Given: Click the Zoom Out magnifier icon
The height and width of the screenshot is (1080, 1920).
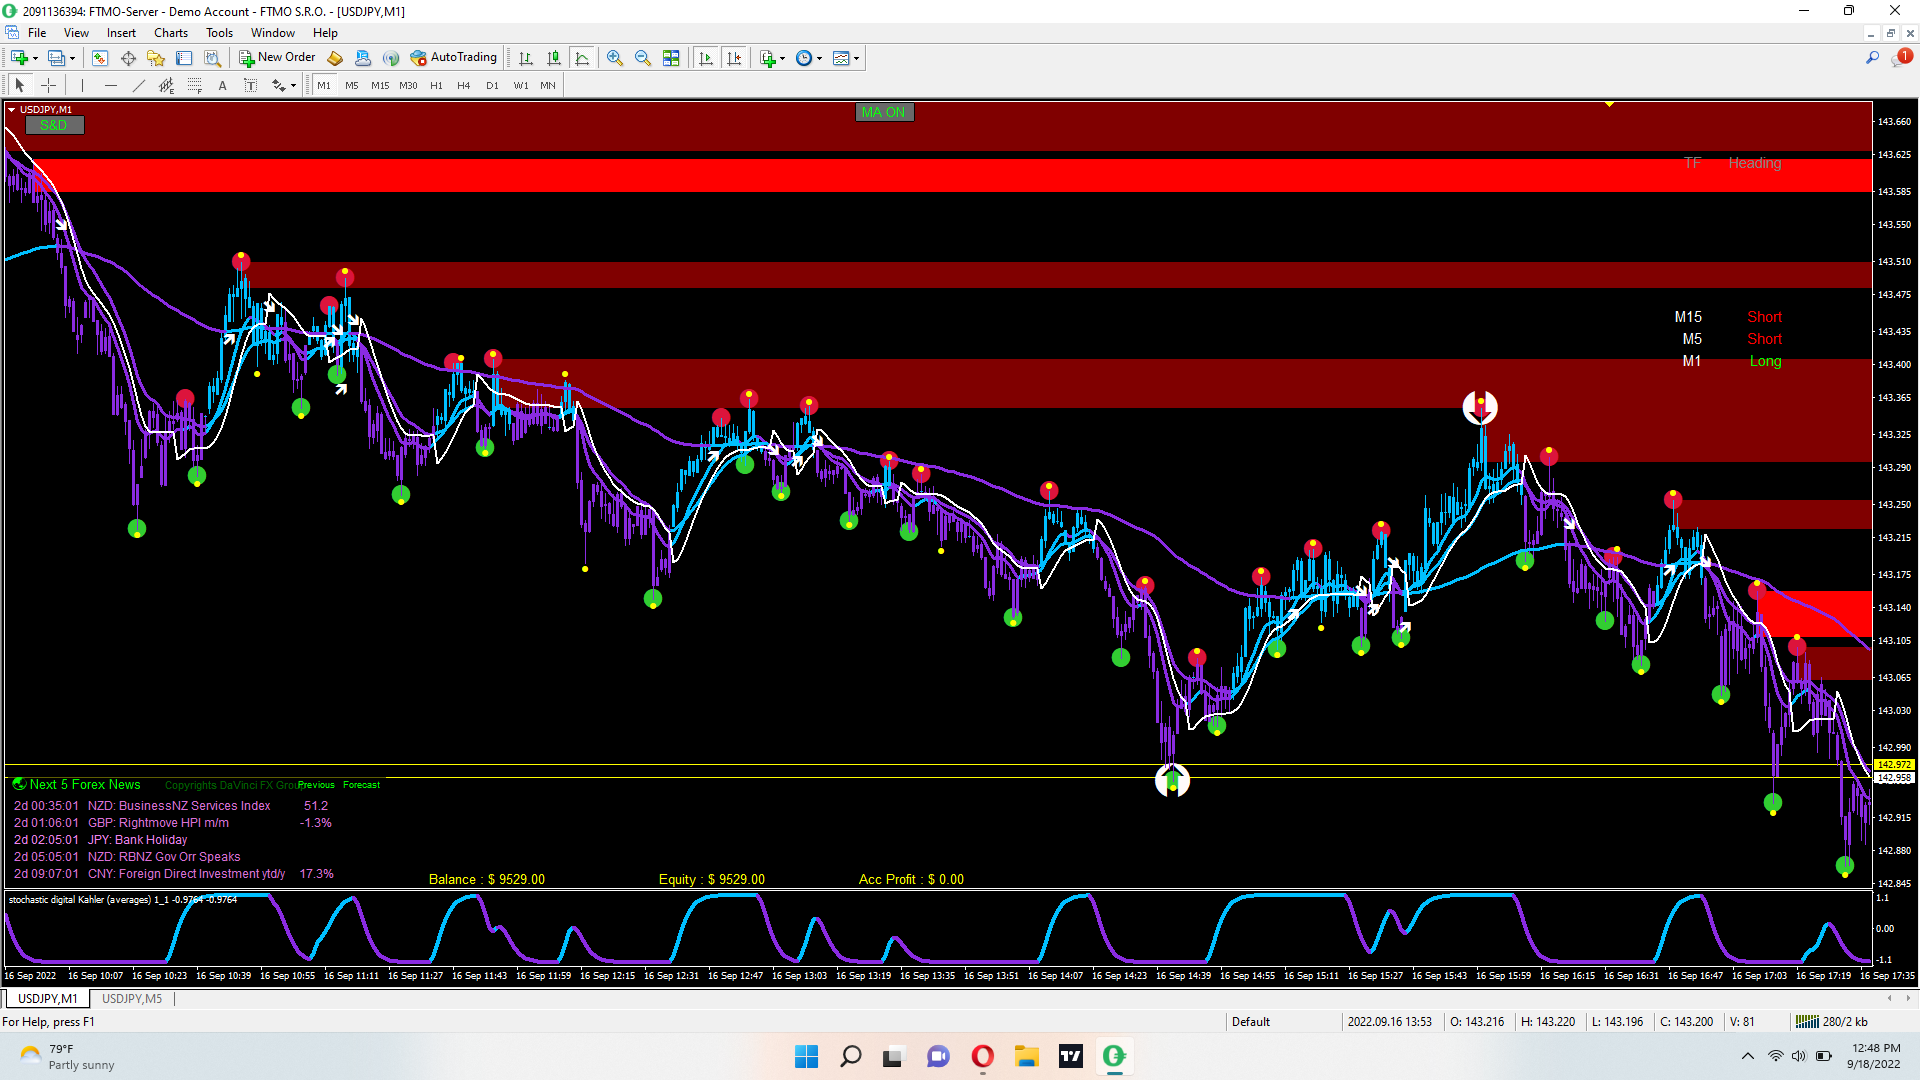Looking at the screenshot, I should (642, 58).
